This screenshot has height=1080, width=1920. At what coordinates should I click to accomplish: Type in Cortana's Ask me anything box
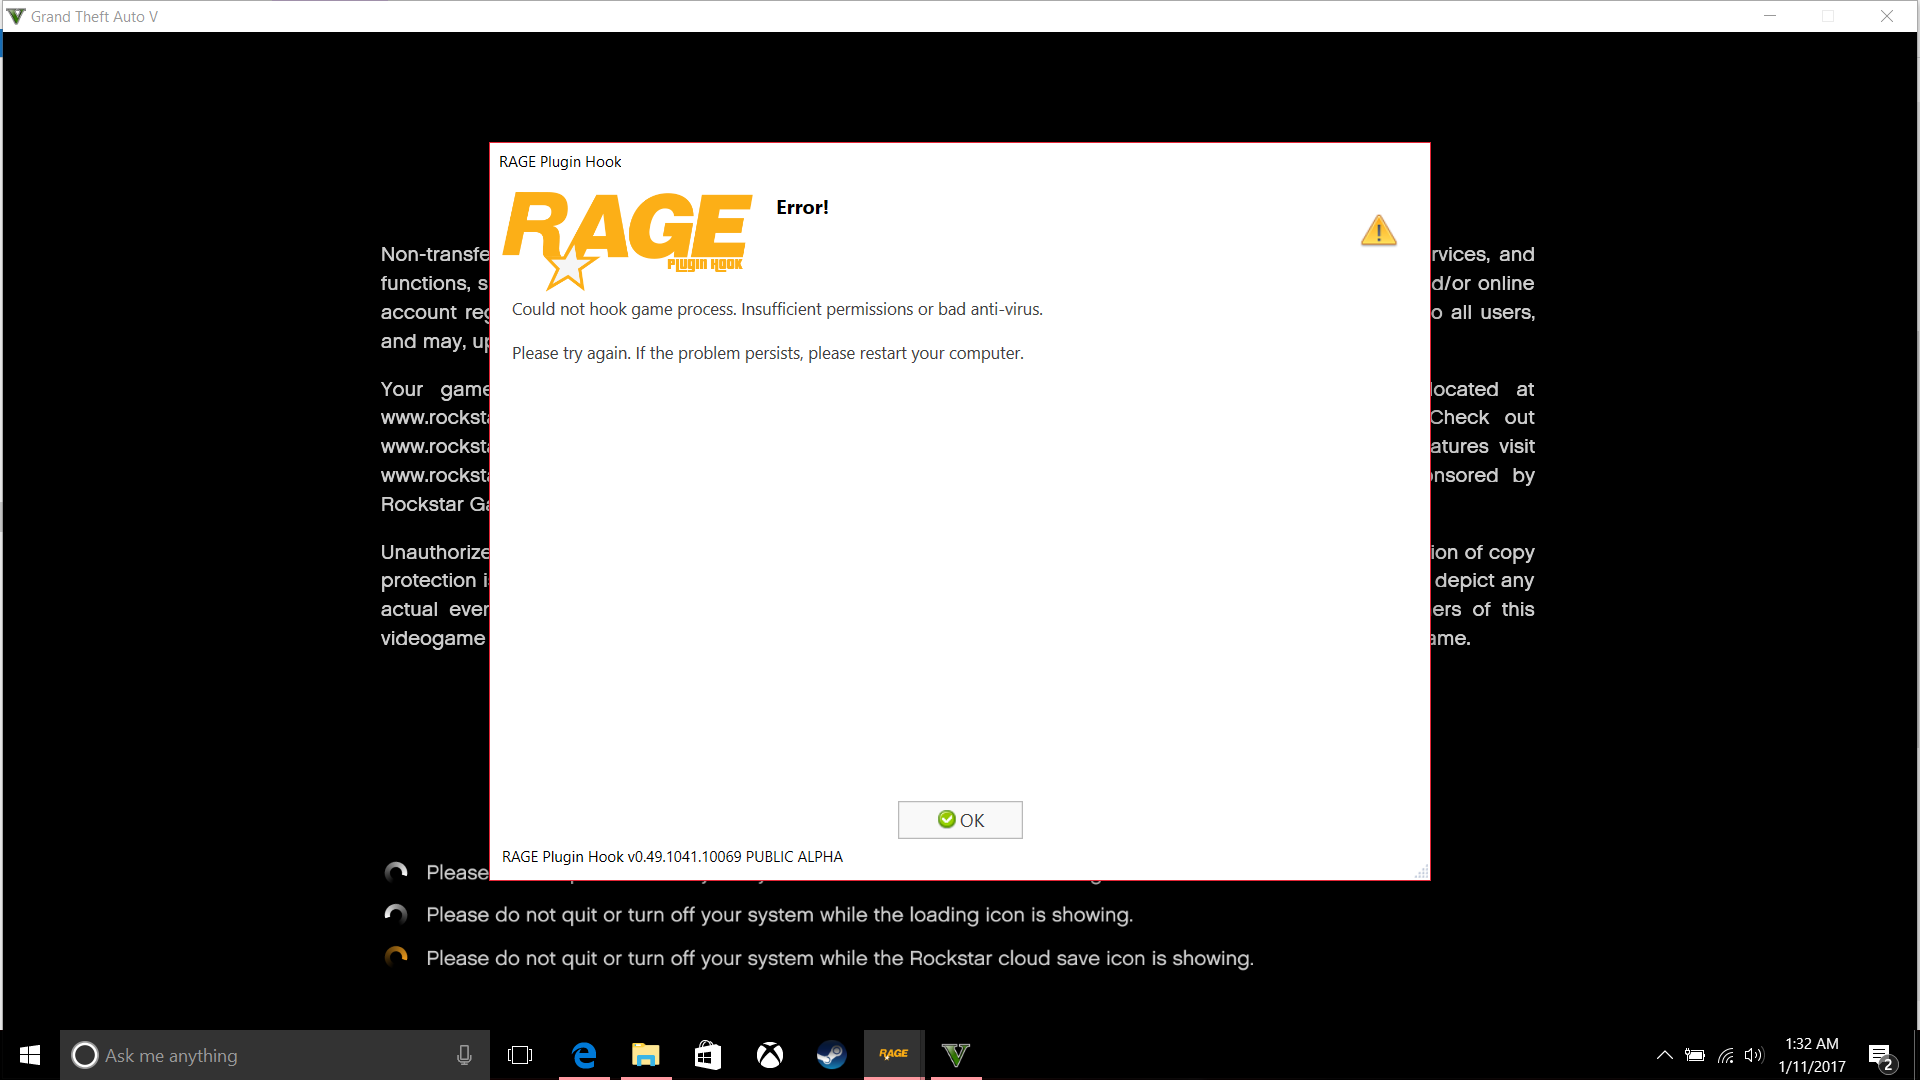[x=260, y=1055]
